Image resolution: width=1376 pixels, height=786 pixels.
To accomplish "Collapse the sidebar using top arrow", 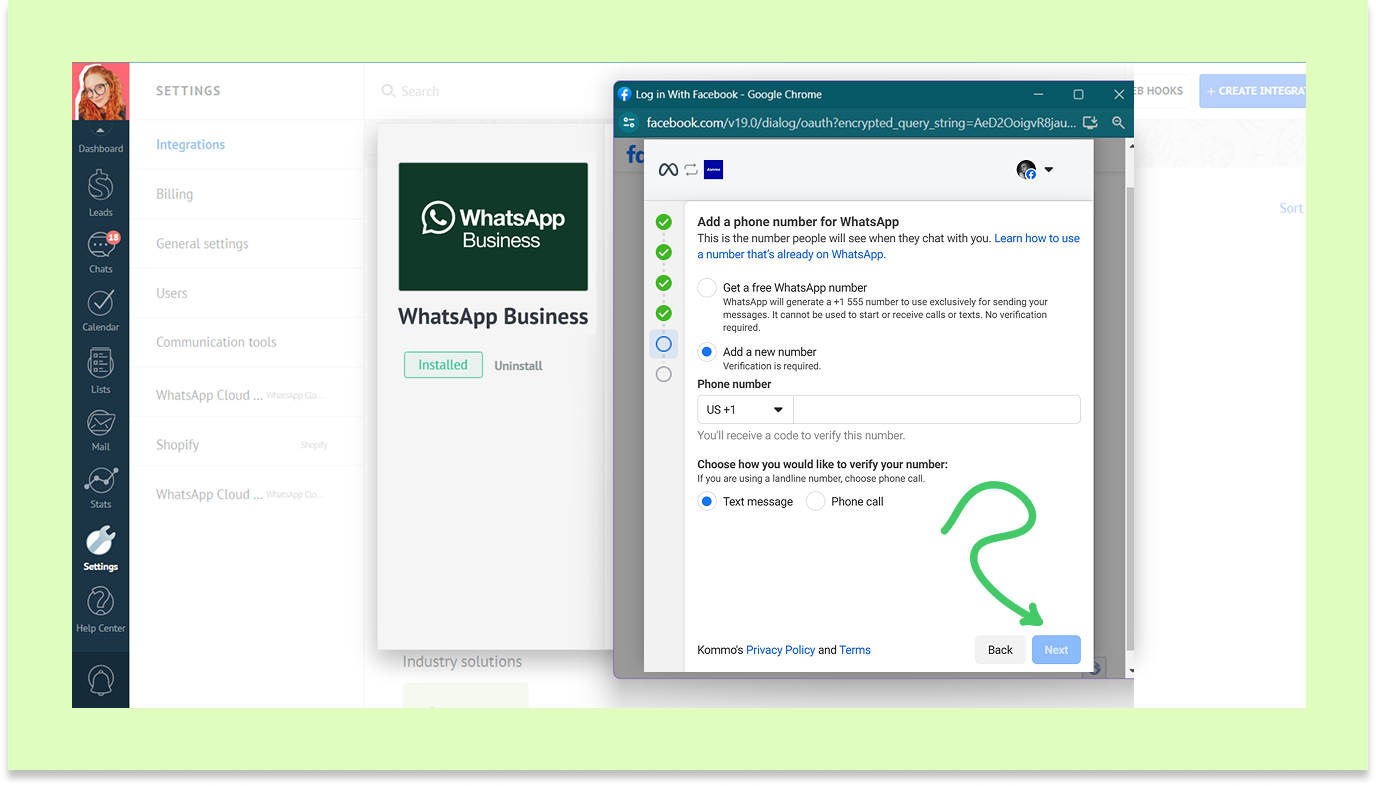I will (x=100, y=131).
